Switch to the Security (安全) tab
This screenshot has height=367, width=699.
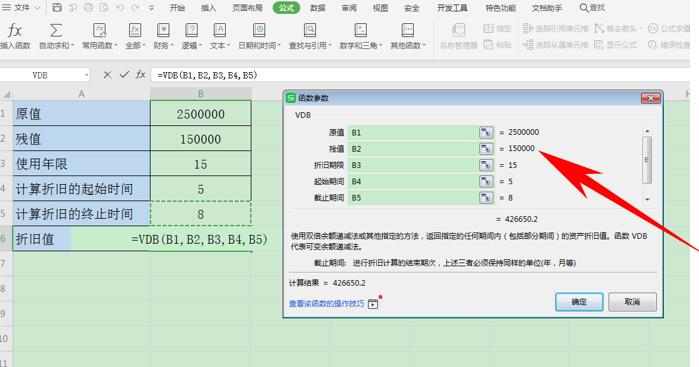pyautogui.click(x=411, y=8)
